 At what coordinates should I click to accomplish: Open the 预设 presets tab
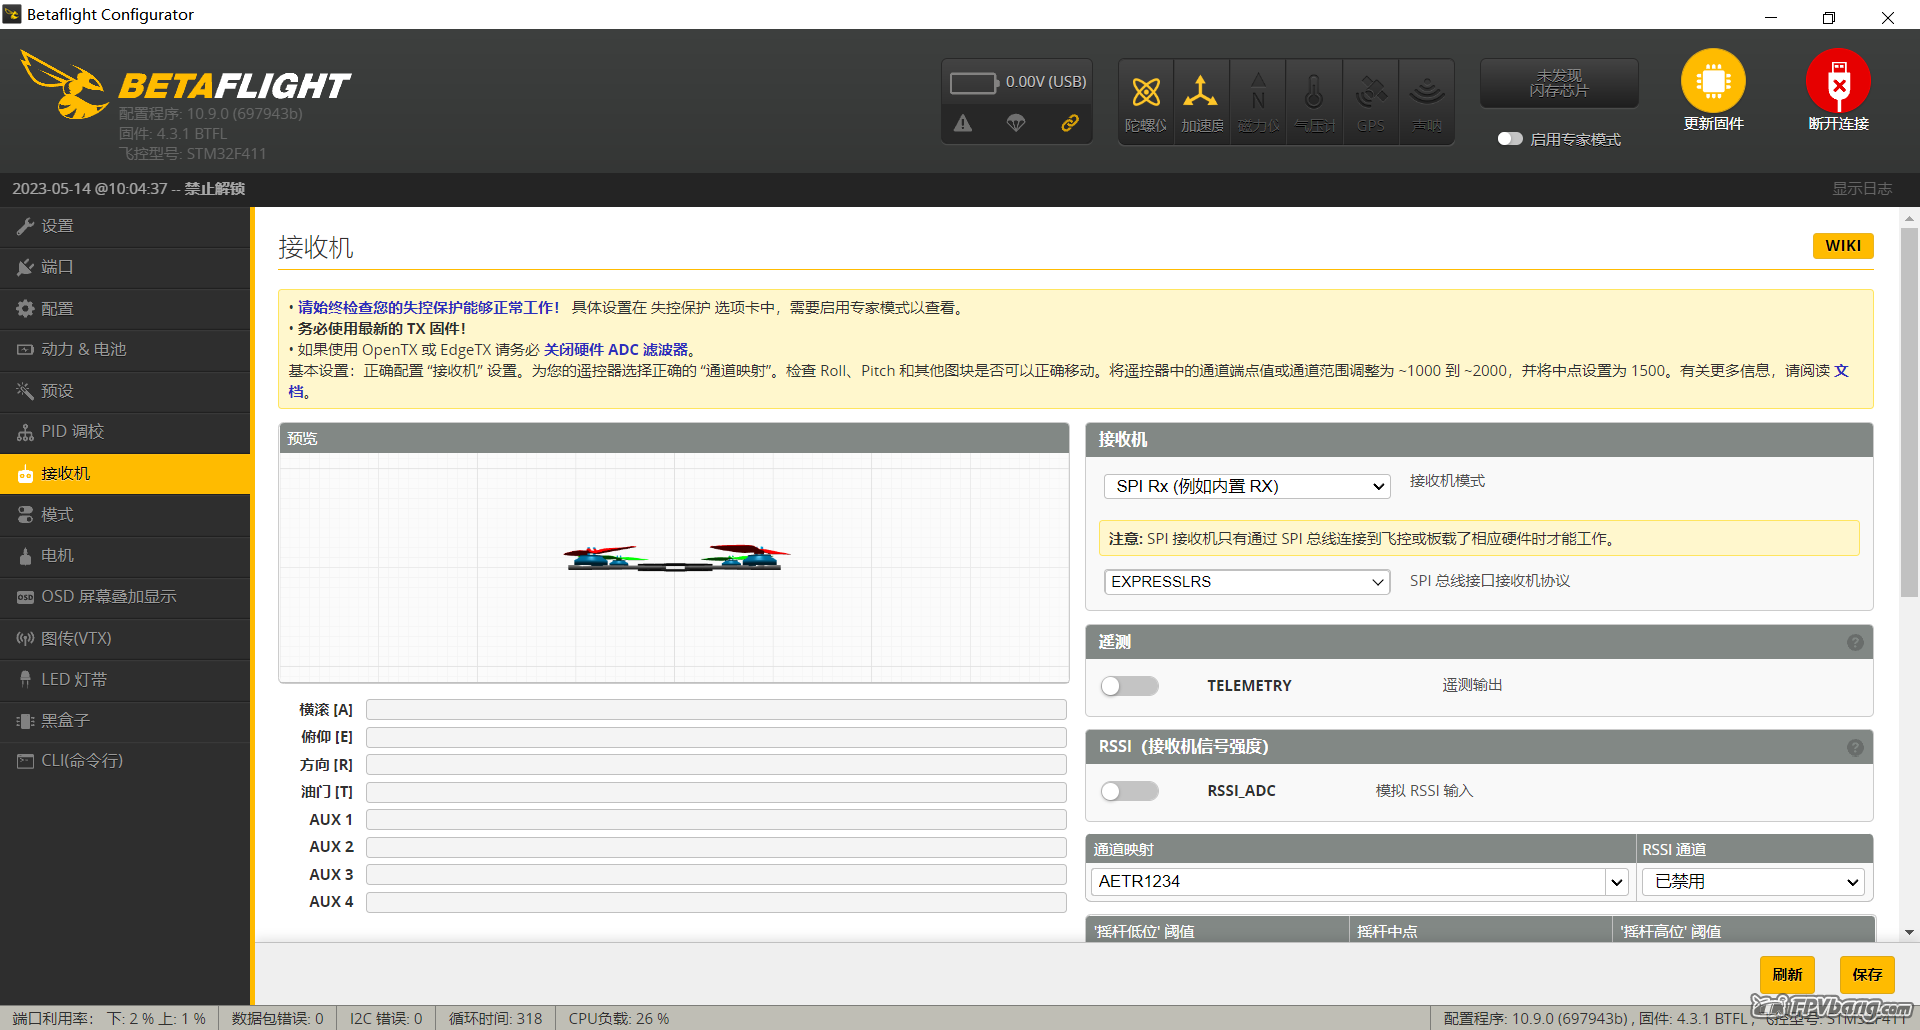[x=125, y=391]
